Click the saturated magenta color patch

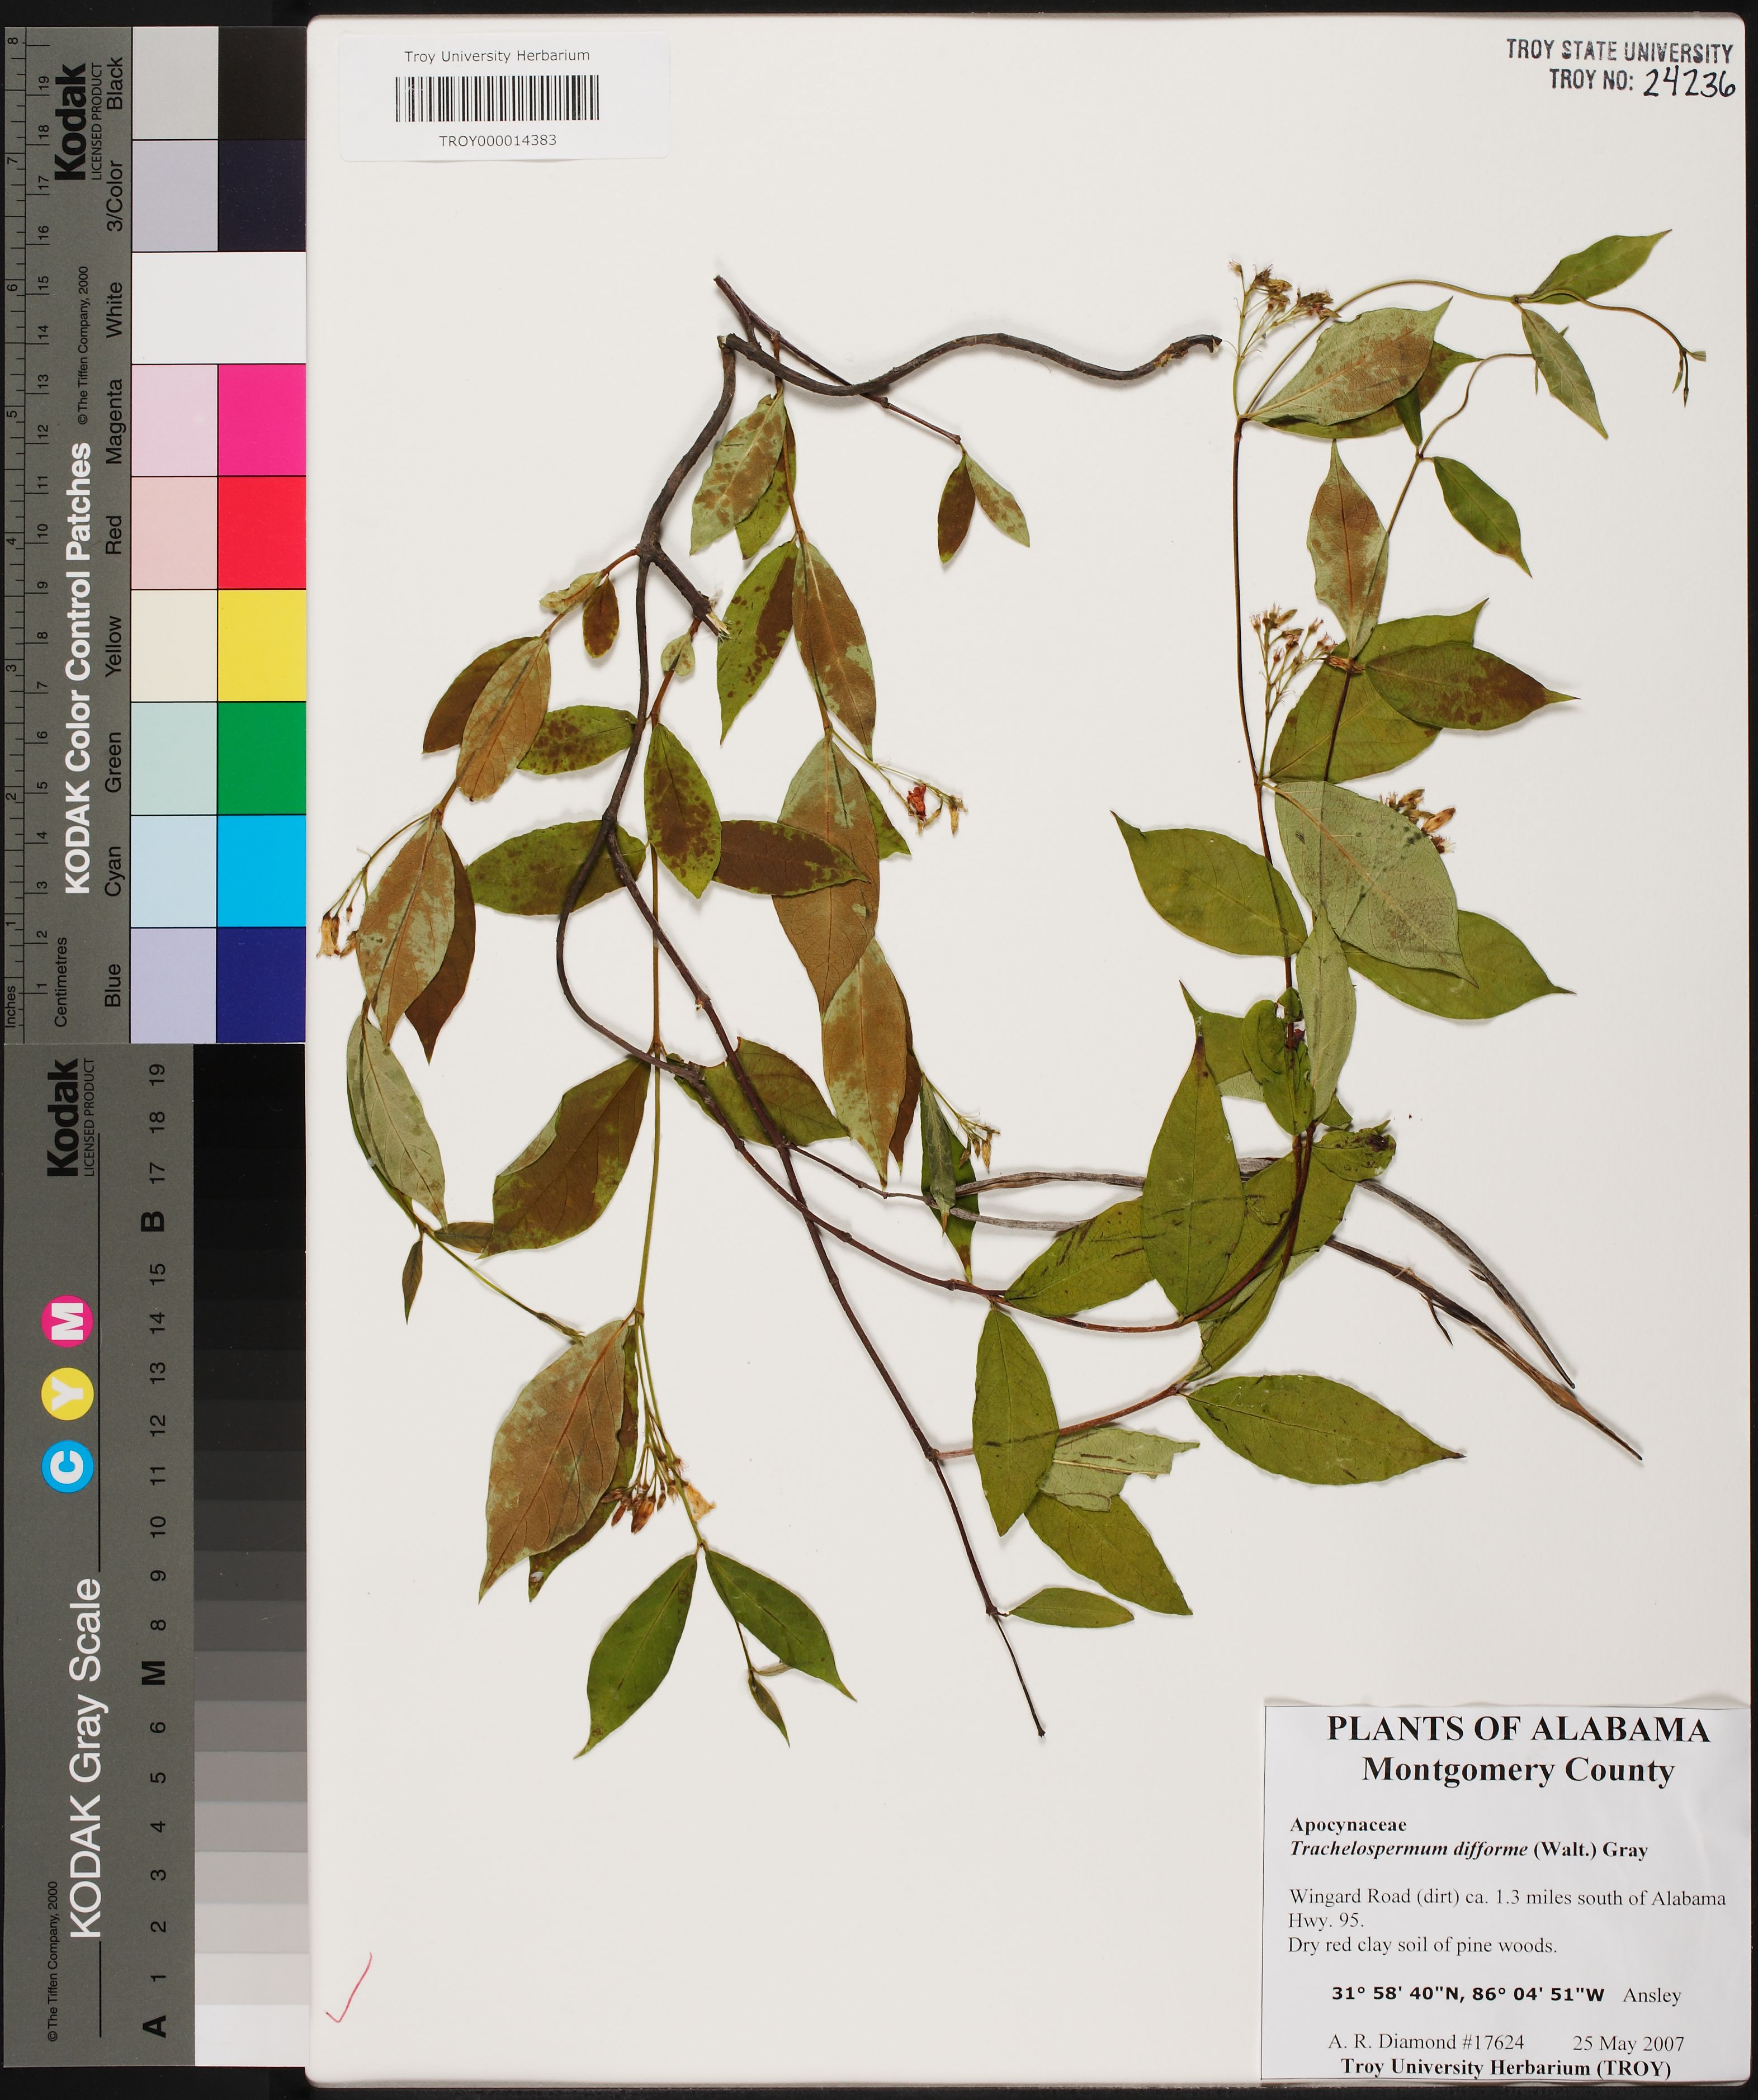coord(261,420)
